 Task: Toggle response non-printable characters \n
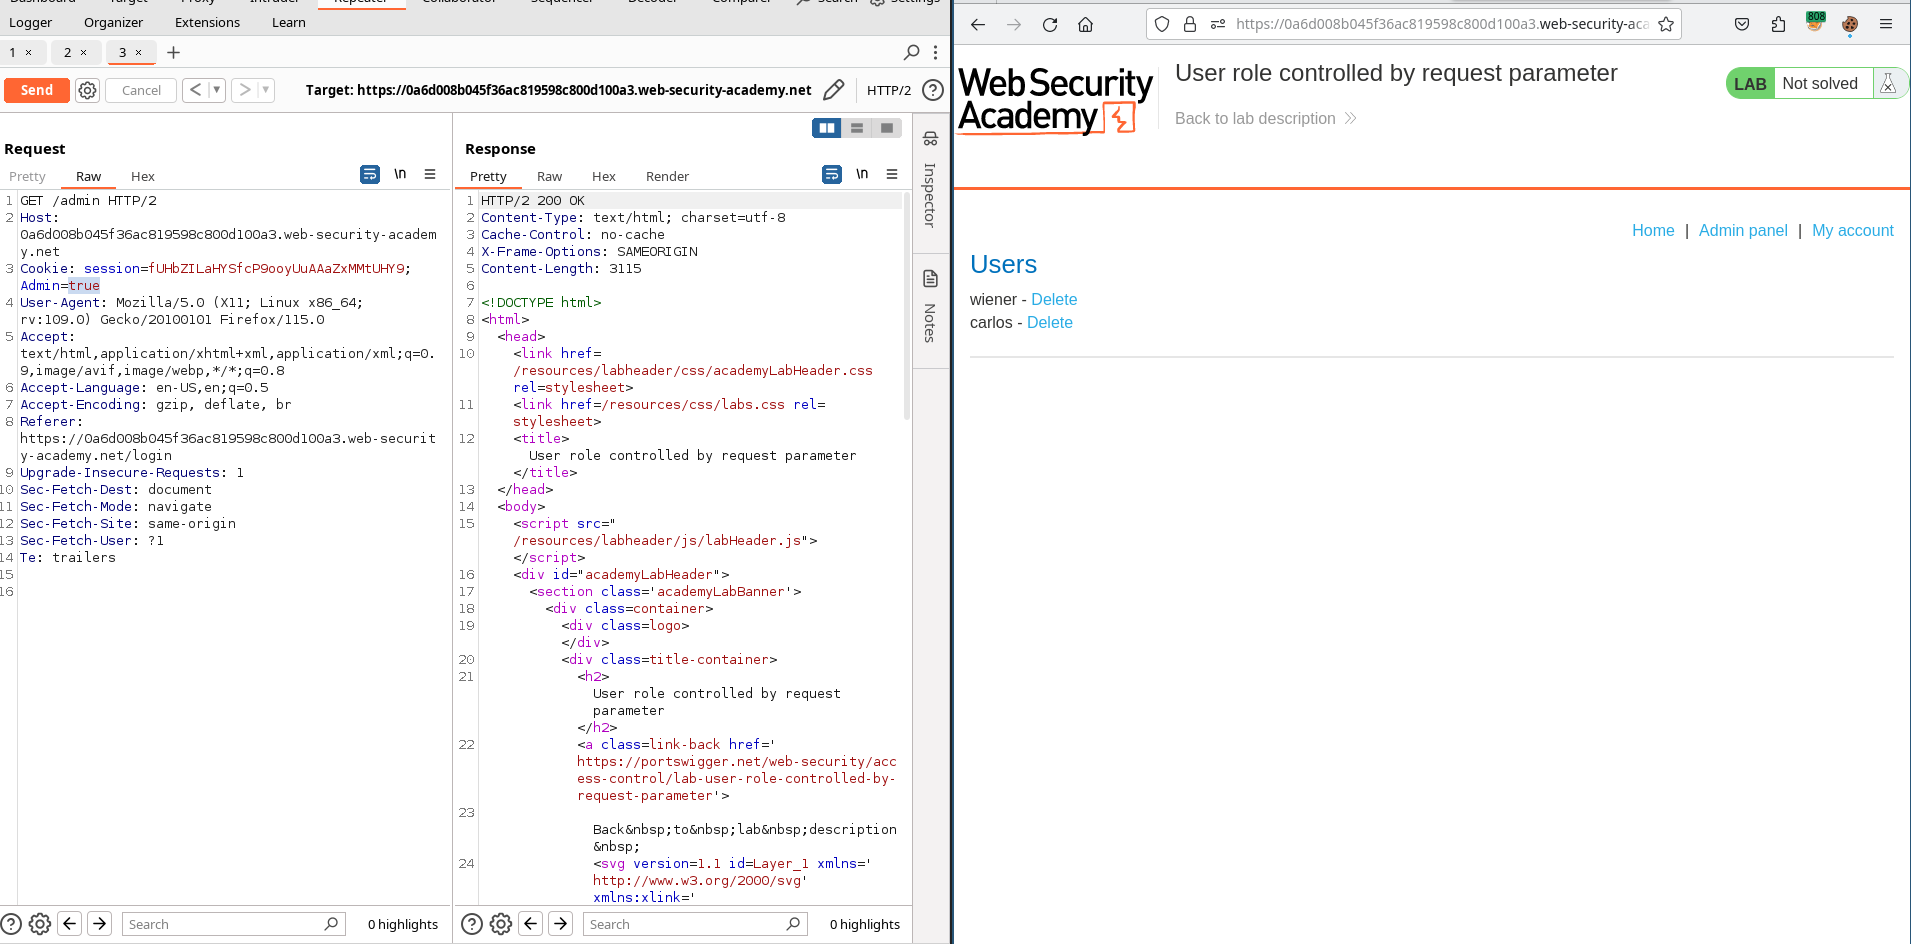(862, 174)
